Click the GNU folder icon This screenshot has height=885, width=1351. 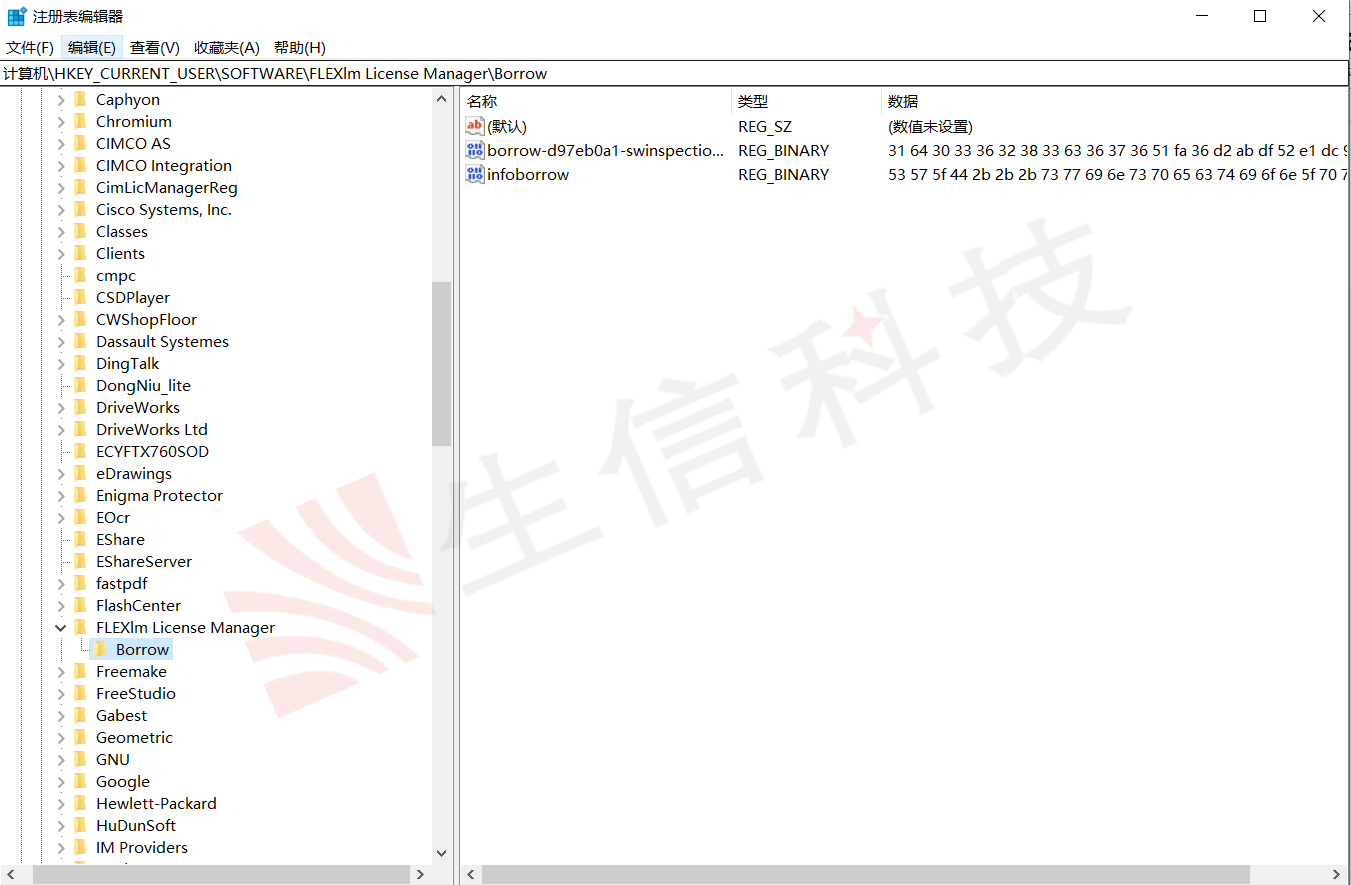click(81, 759)
